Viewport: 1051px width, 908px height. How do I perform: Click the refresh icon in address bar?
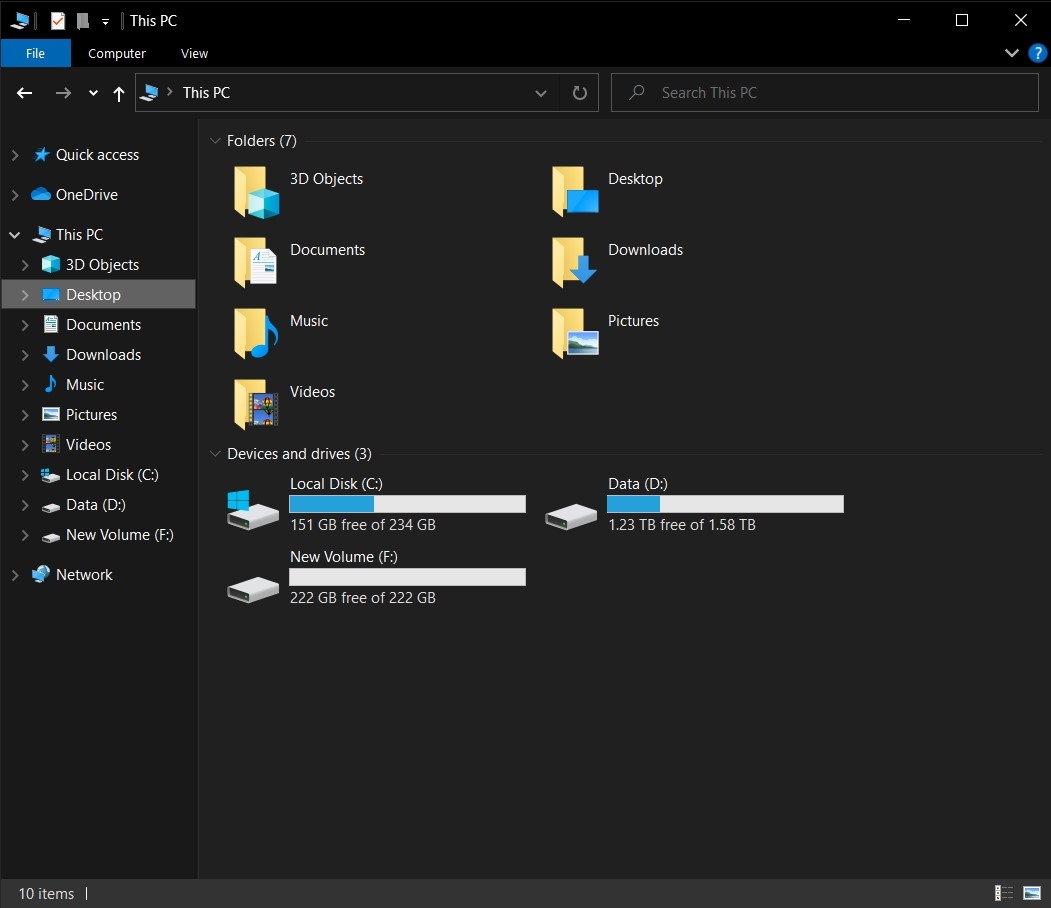click(580, 92)
